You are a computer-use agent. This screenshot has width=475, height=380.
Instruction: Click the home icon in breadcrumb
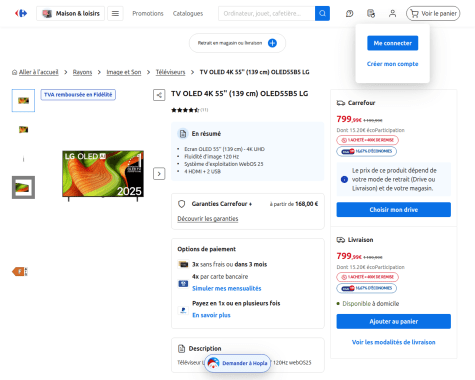click(15, 72)
